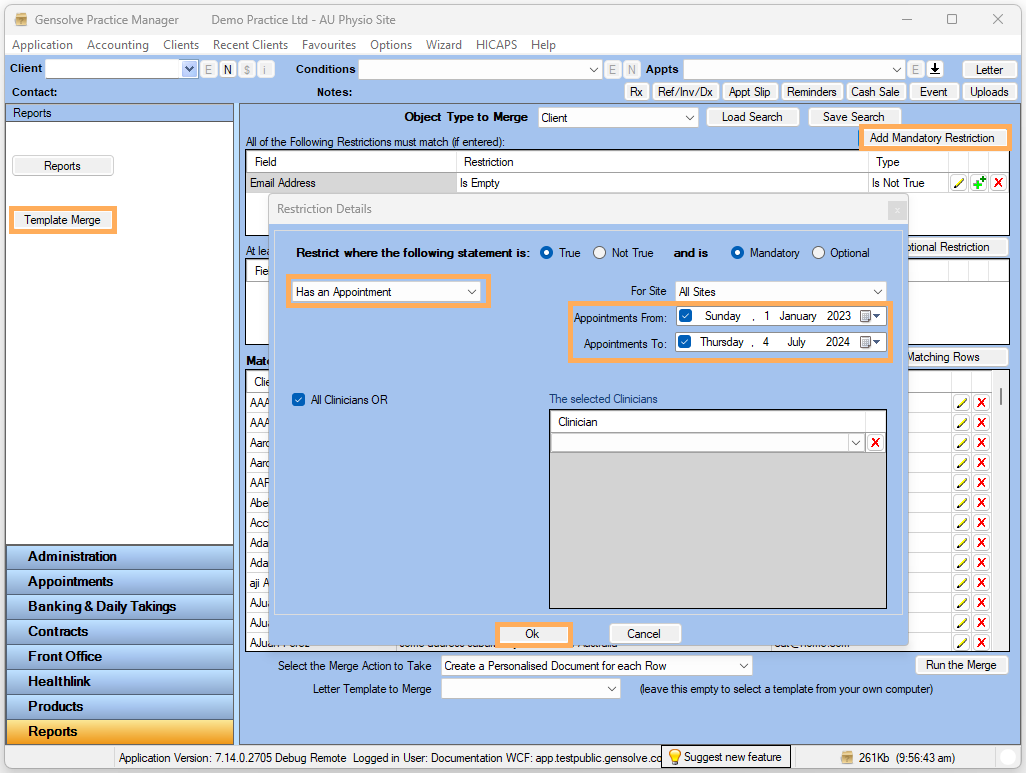Click the E icon beside the Appts dropdown
This screenshot has width=1026, height=773.
click(915, 69)
